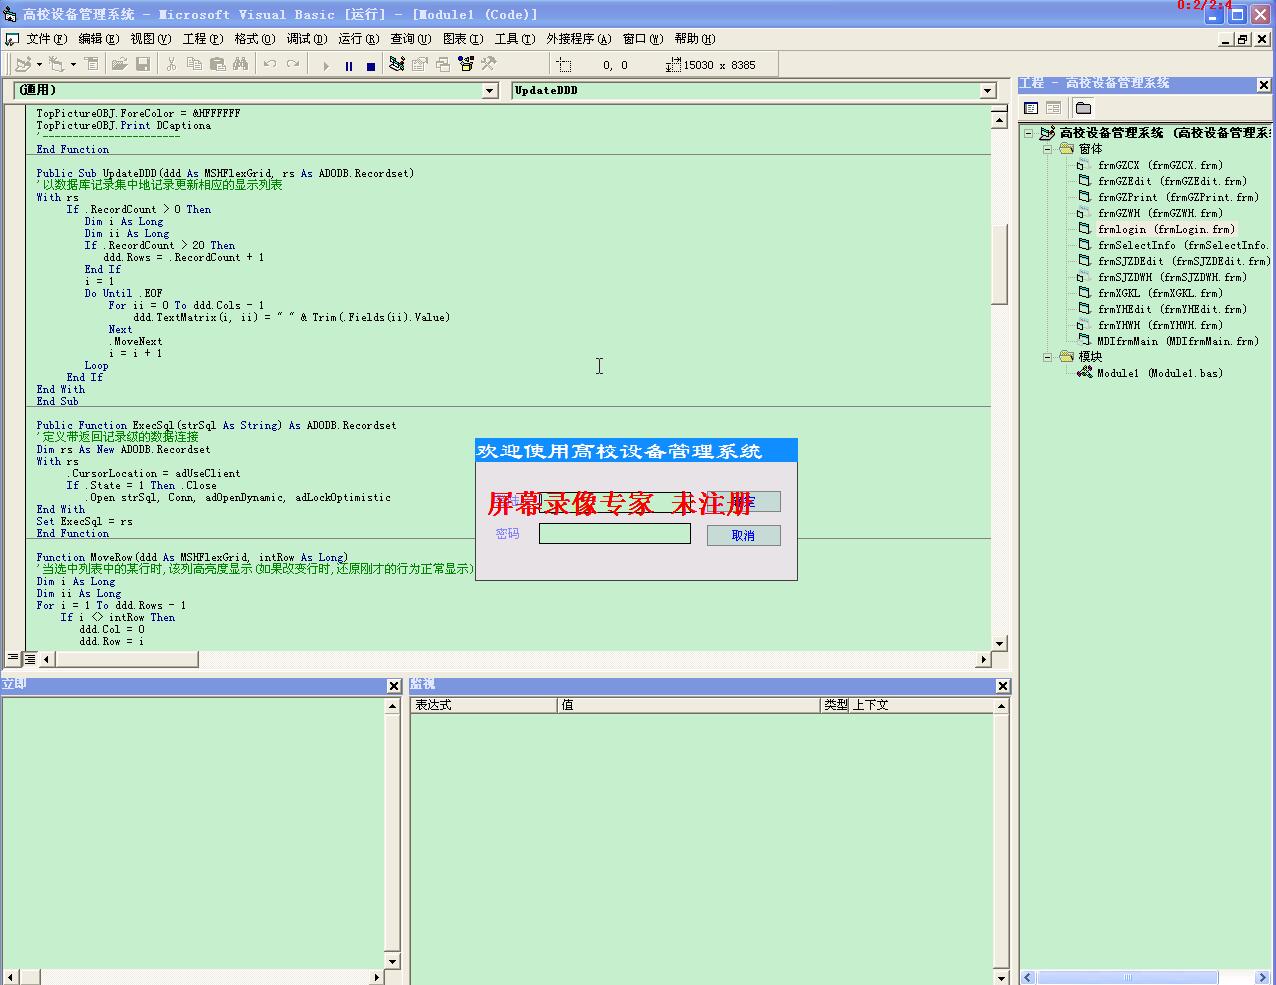1276x985 pixels.
Task: Collapse the 窗体 forms folder
Action: [1048, 149]
